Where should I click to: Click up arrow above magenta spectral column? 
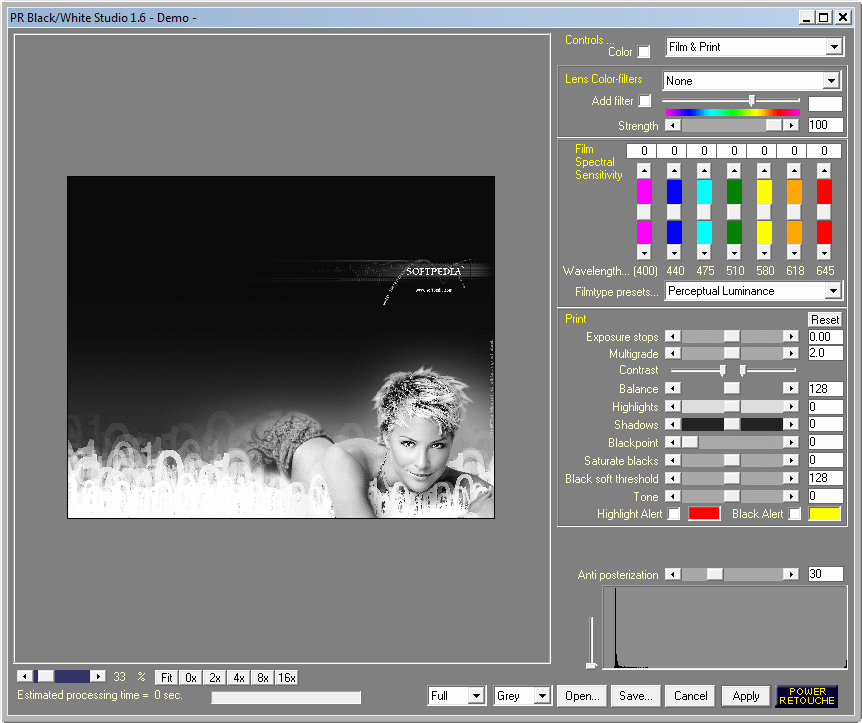(x=644, y=171)
